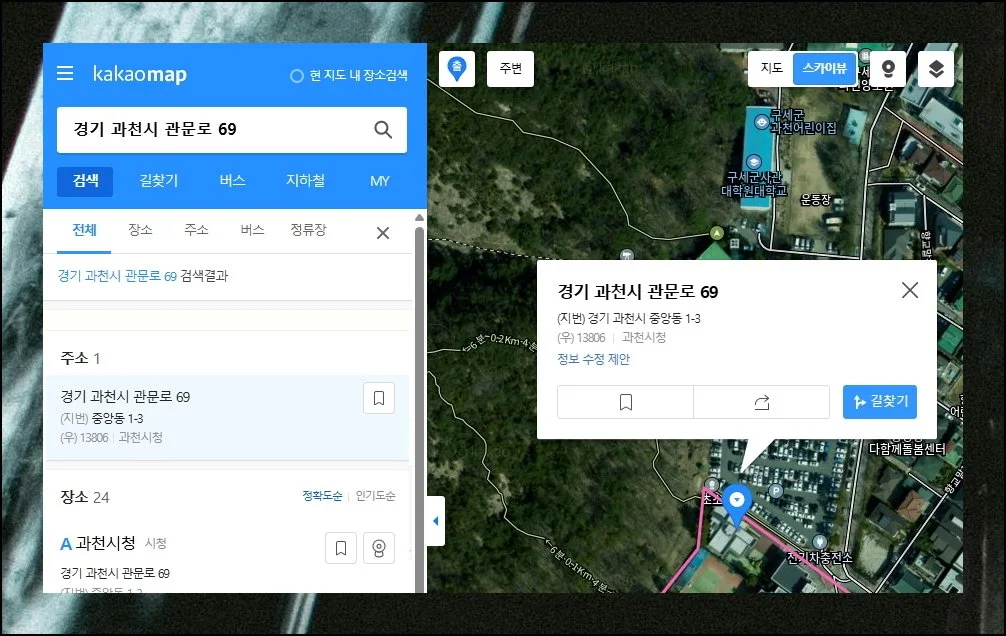Click the search input field
The image size is (1006, 636).
coord(210,129)
